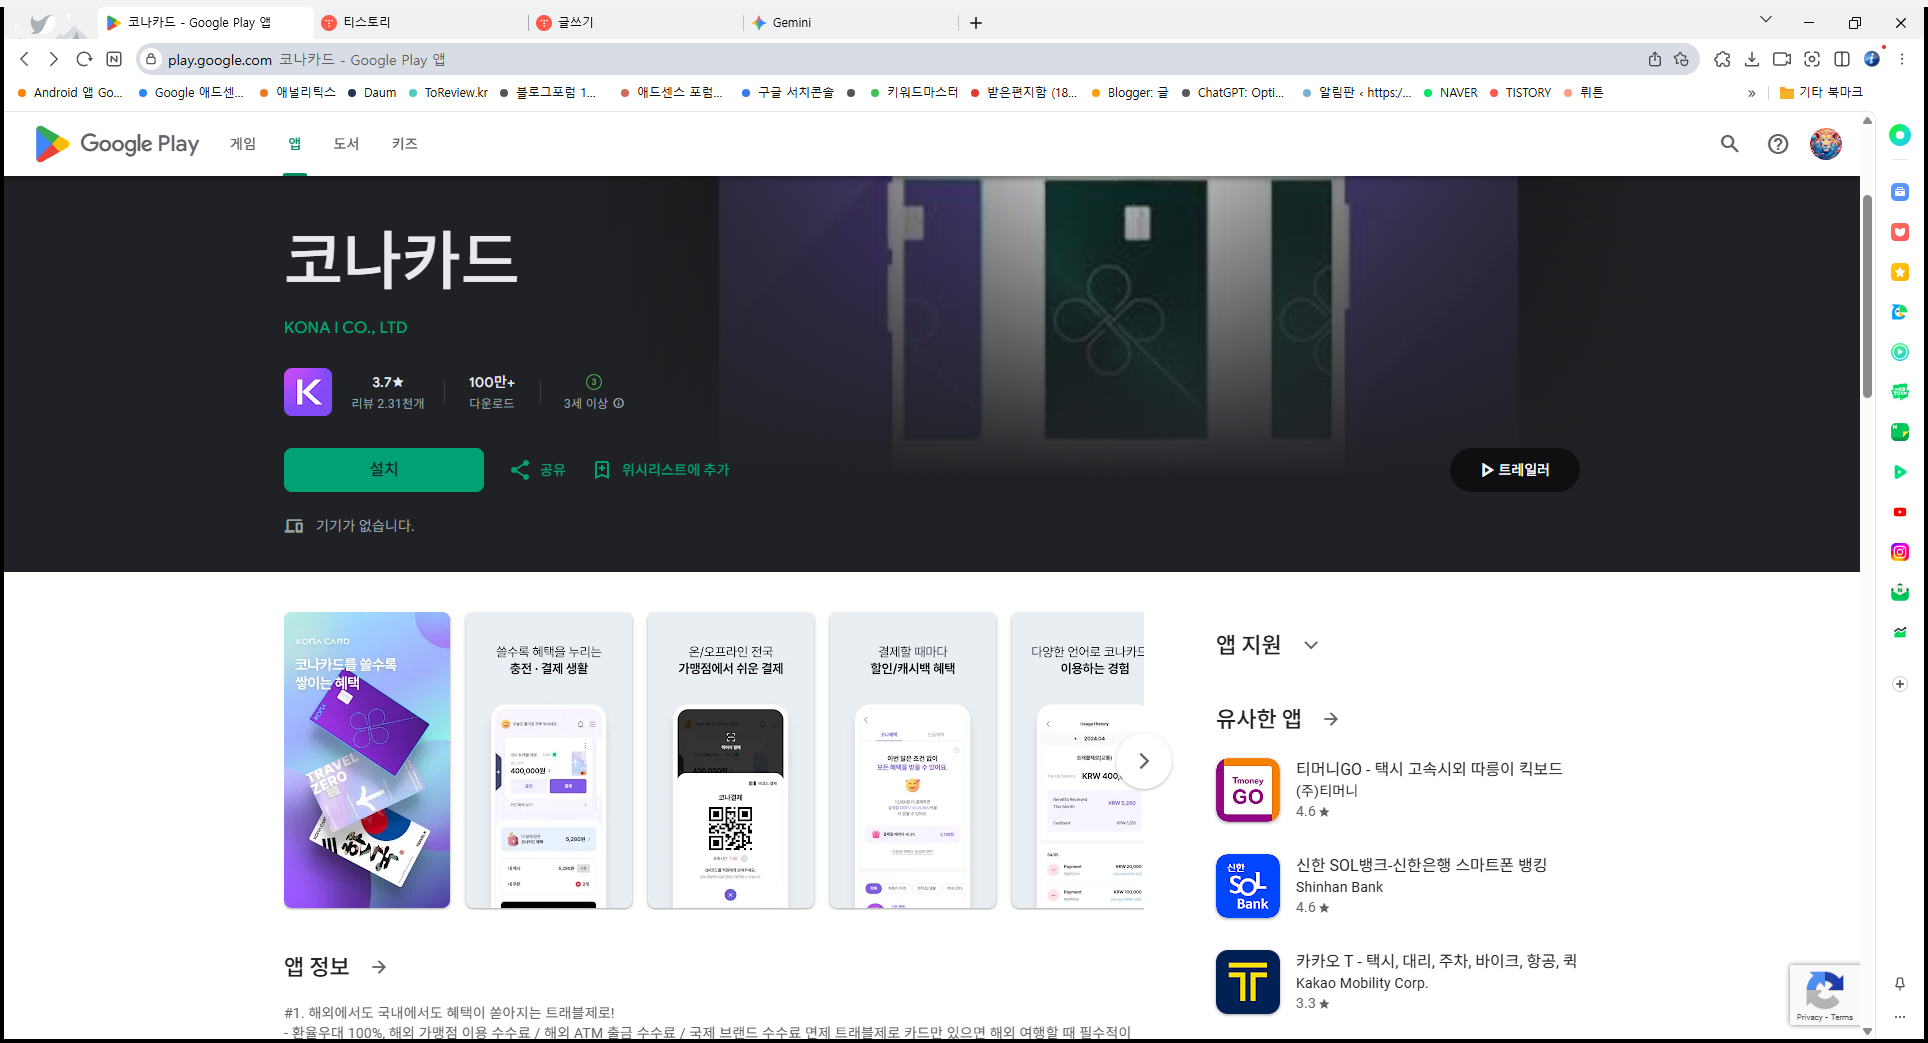Click the split screen toolbar icon
This screenshot has width=1928, height=1043.
click(1842, 59)
